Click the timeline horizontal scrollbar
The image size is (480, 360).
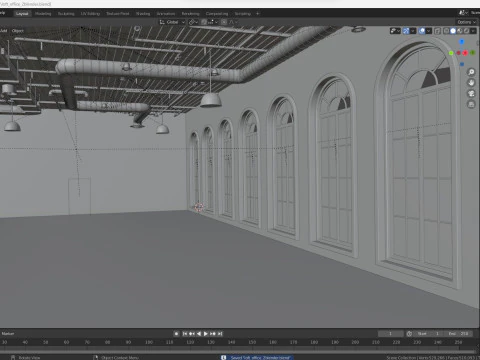[x=238, y=351]
